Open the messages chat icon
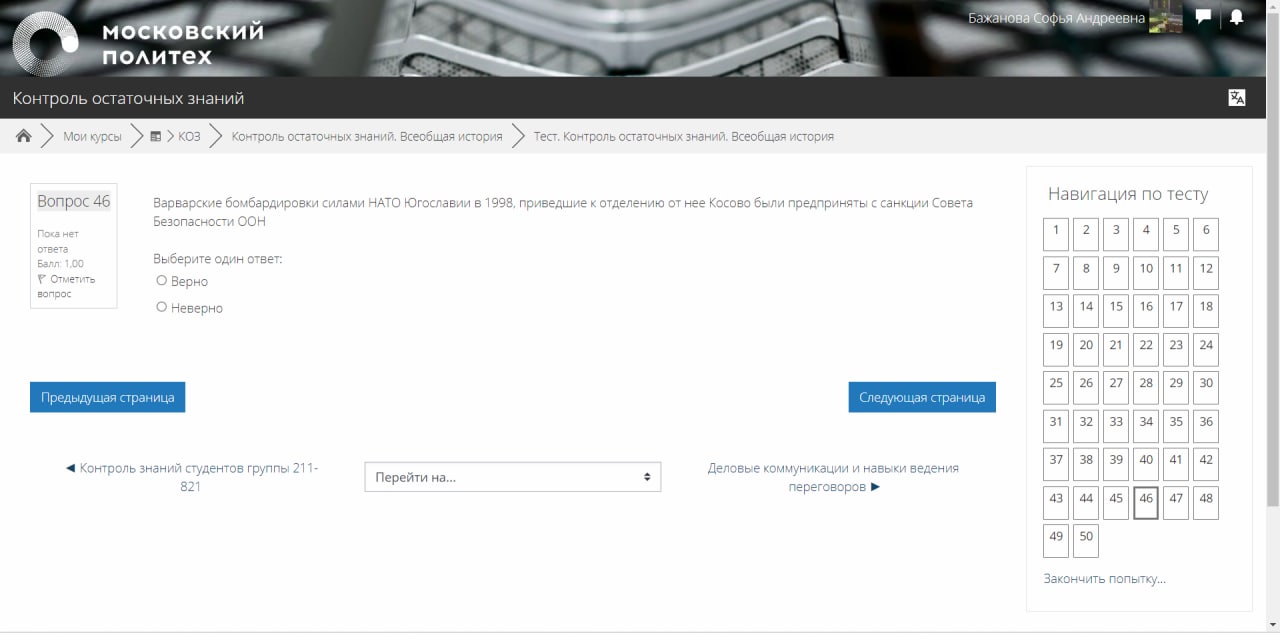The image size is (1280, 633). pos(1203,18)
